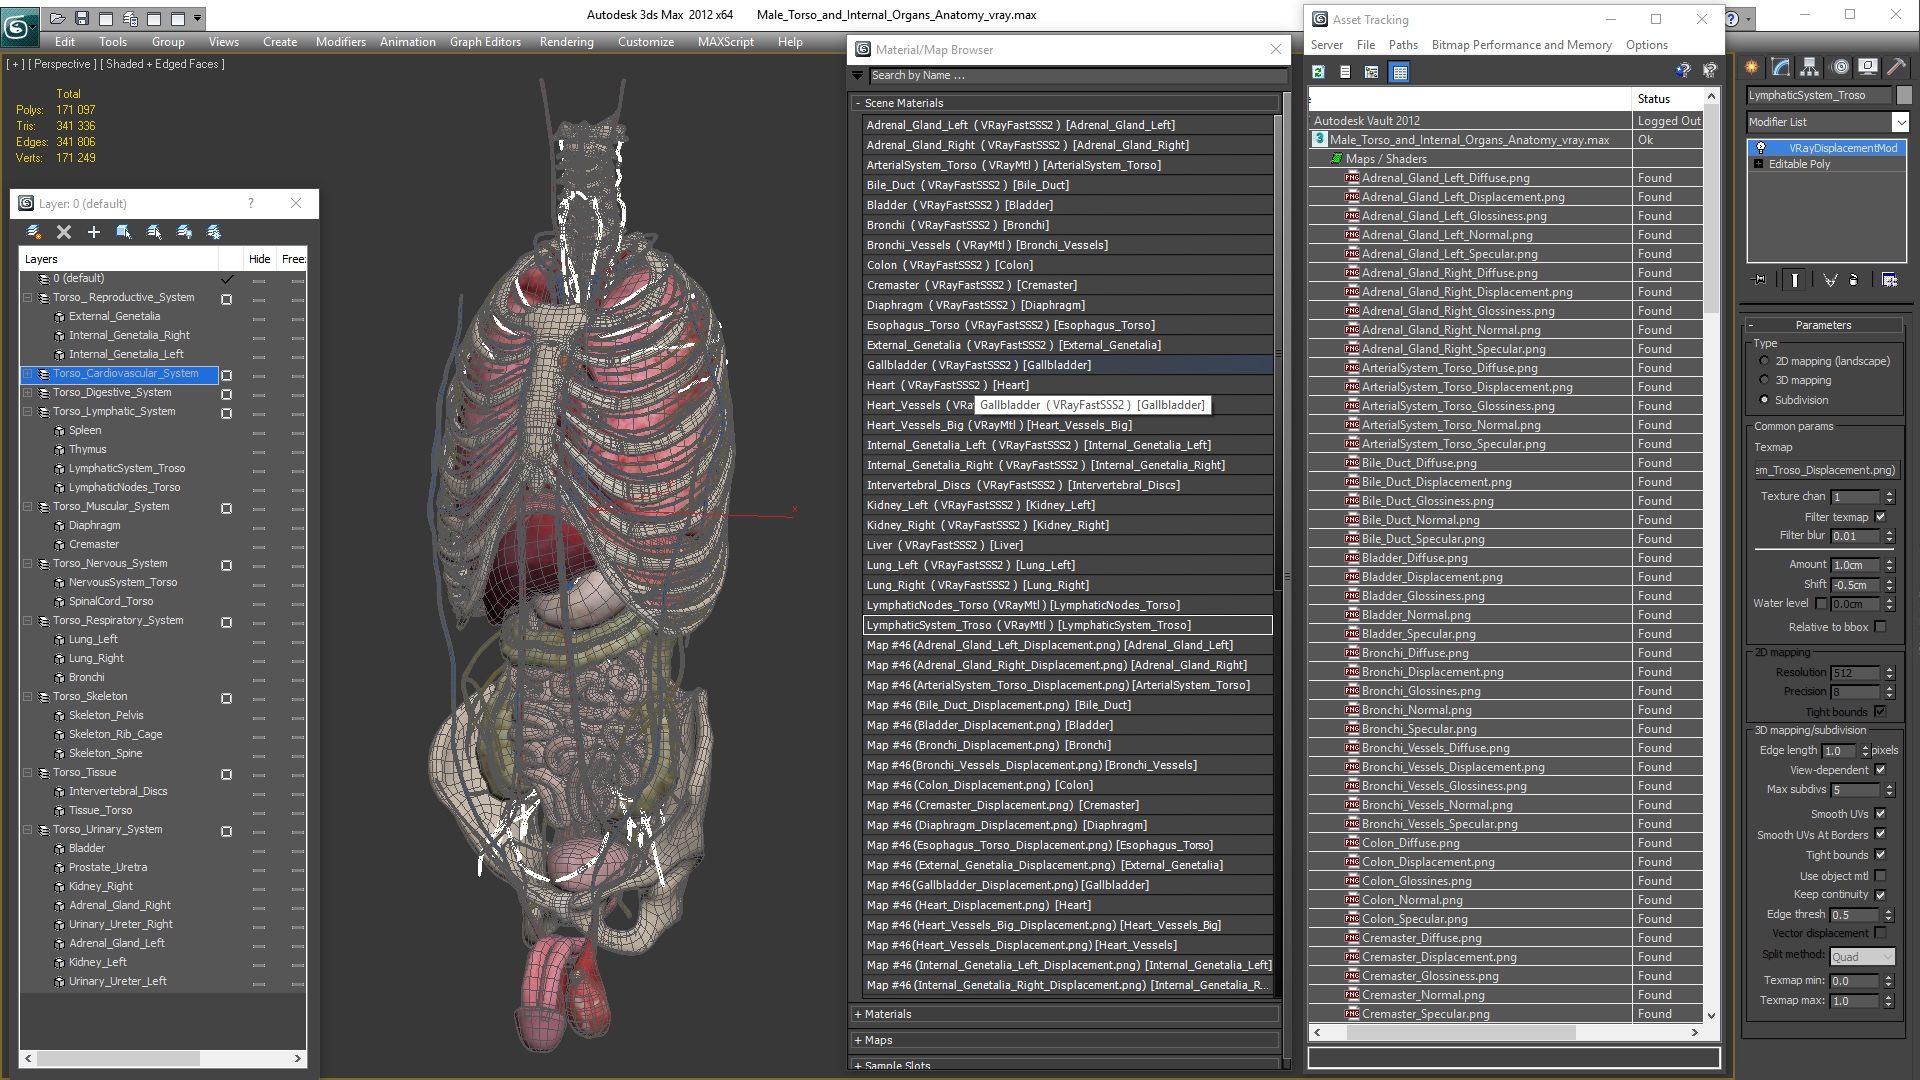
Task: Toggle Show End Result icon below modifier stack
Action: 1795,280
